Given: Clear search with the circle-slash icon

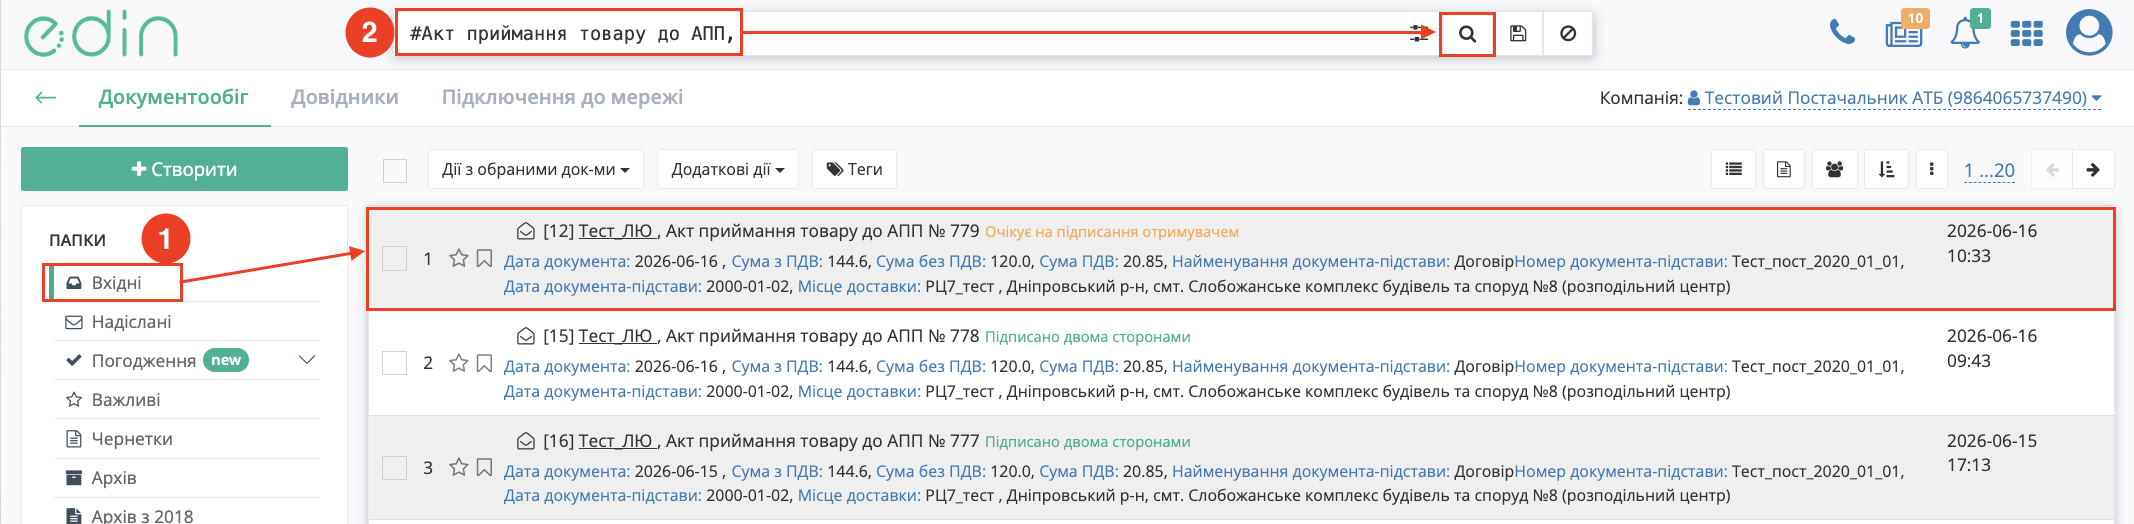Looking at the screenshot, I should (1568, 34).
